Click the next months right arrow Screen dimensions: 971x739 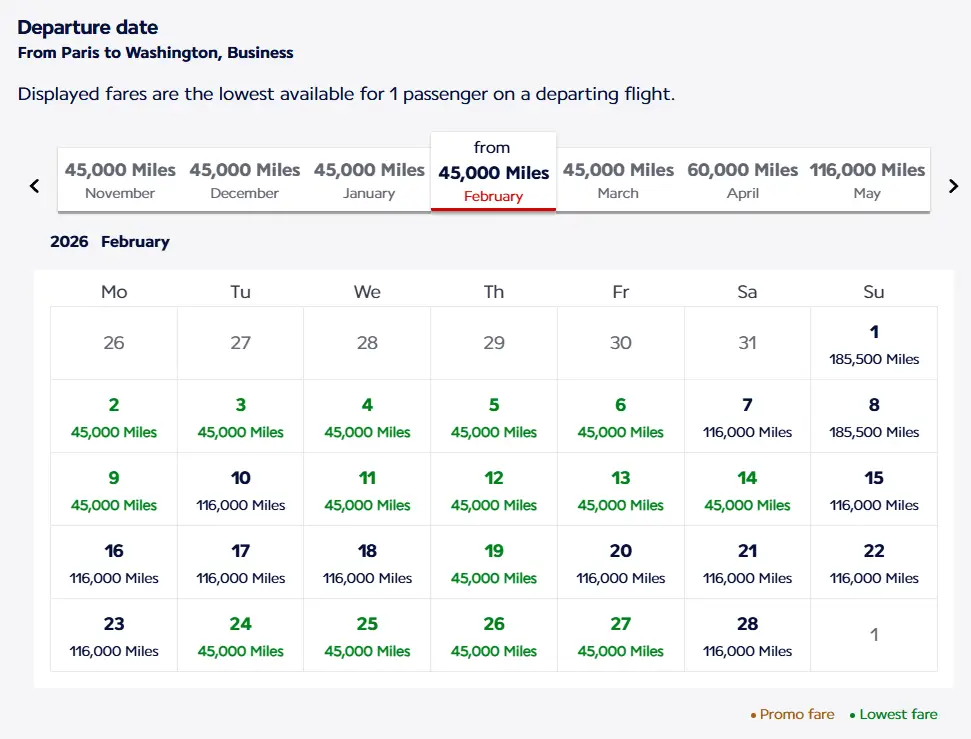point(953,186)
